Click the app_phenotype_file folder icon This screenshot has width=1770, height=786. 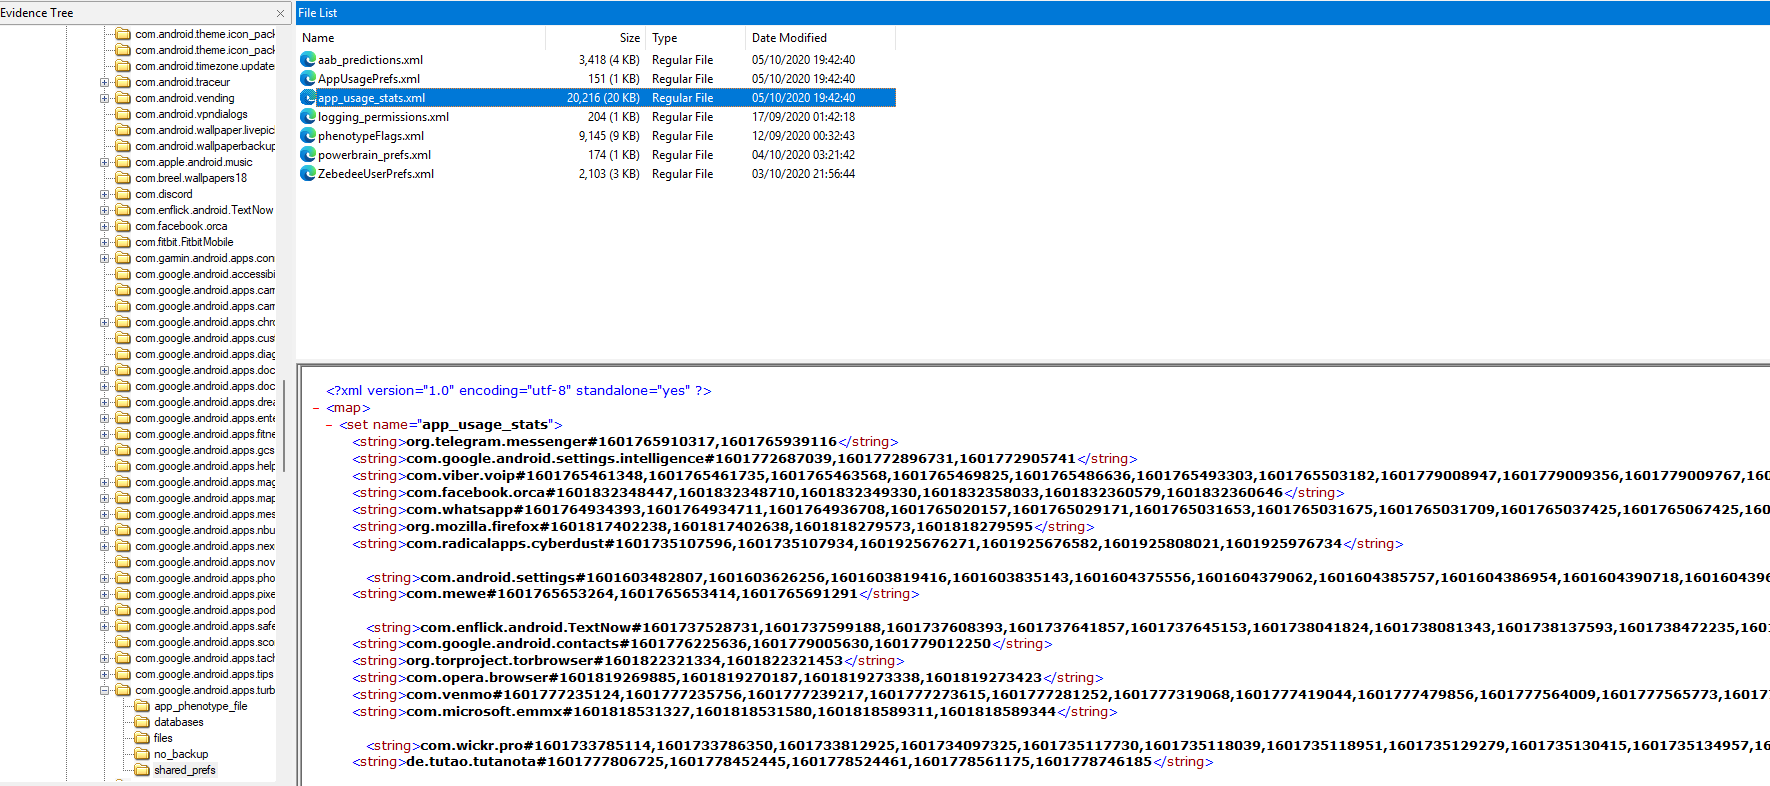click(142, 706)
